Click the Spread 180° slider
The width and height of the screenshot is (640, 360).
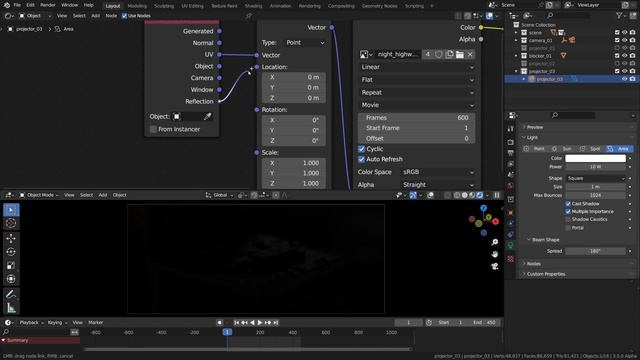596,251
